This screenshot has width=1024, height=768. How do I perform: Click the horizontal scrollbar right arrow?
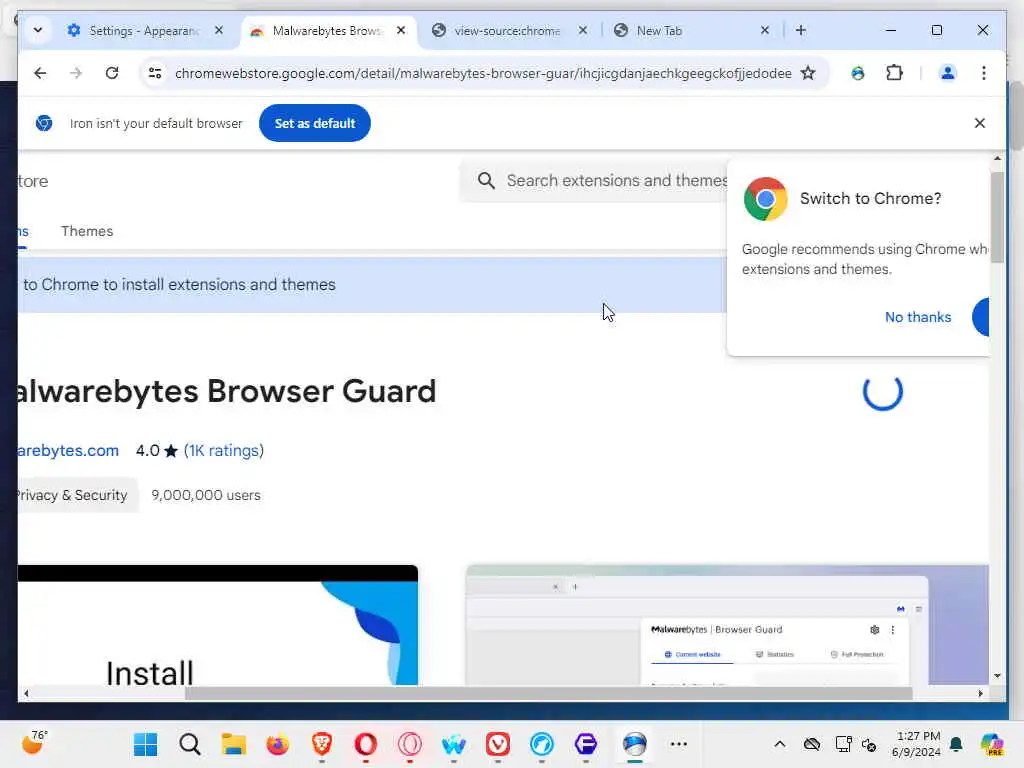tap(980, 694)
